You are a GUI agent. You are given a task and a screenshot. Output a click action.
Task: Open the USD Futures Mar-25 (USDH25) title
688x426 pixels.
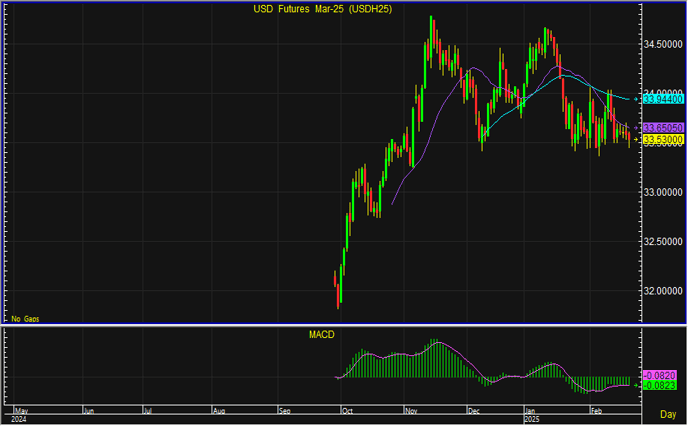pyautogui.click(x=321, y=10)
